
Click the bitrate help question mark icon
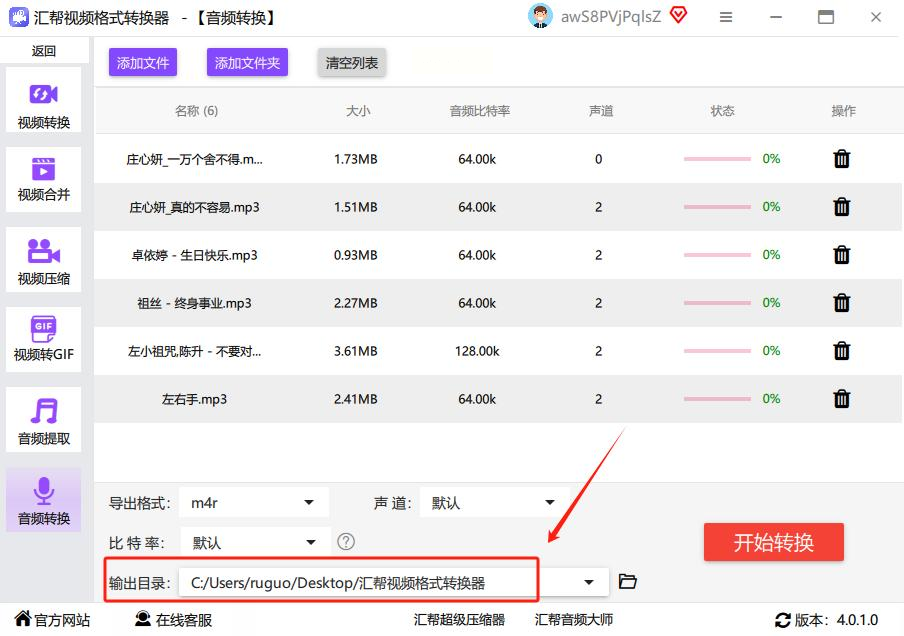346,542
